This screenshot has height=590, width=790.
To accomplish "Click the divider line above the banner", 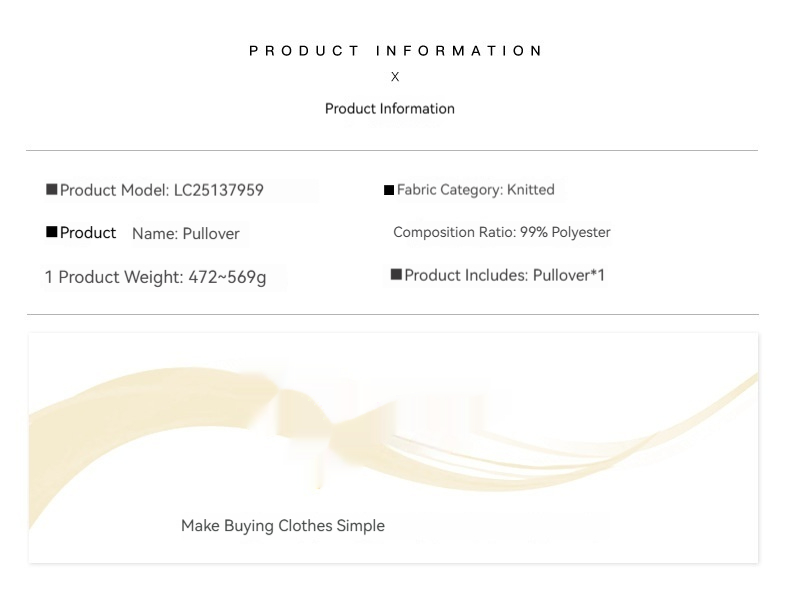I will (x=393, y=314).
